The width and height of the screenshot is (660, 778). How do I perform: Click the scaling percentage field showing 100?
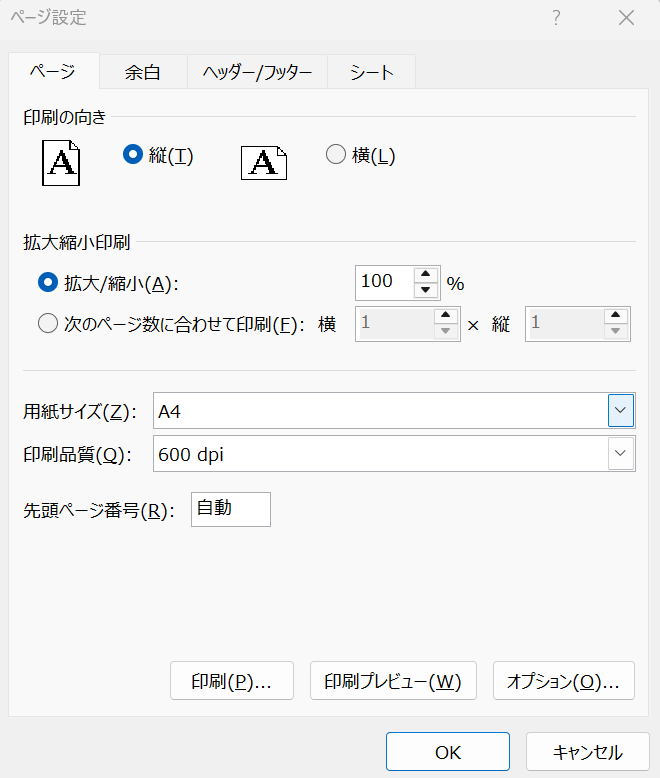(x=384, y=282)
